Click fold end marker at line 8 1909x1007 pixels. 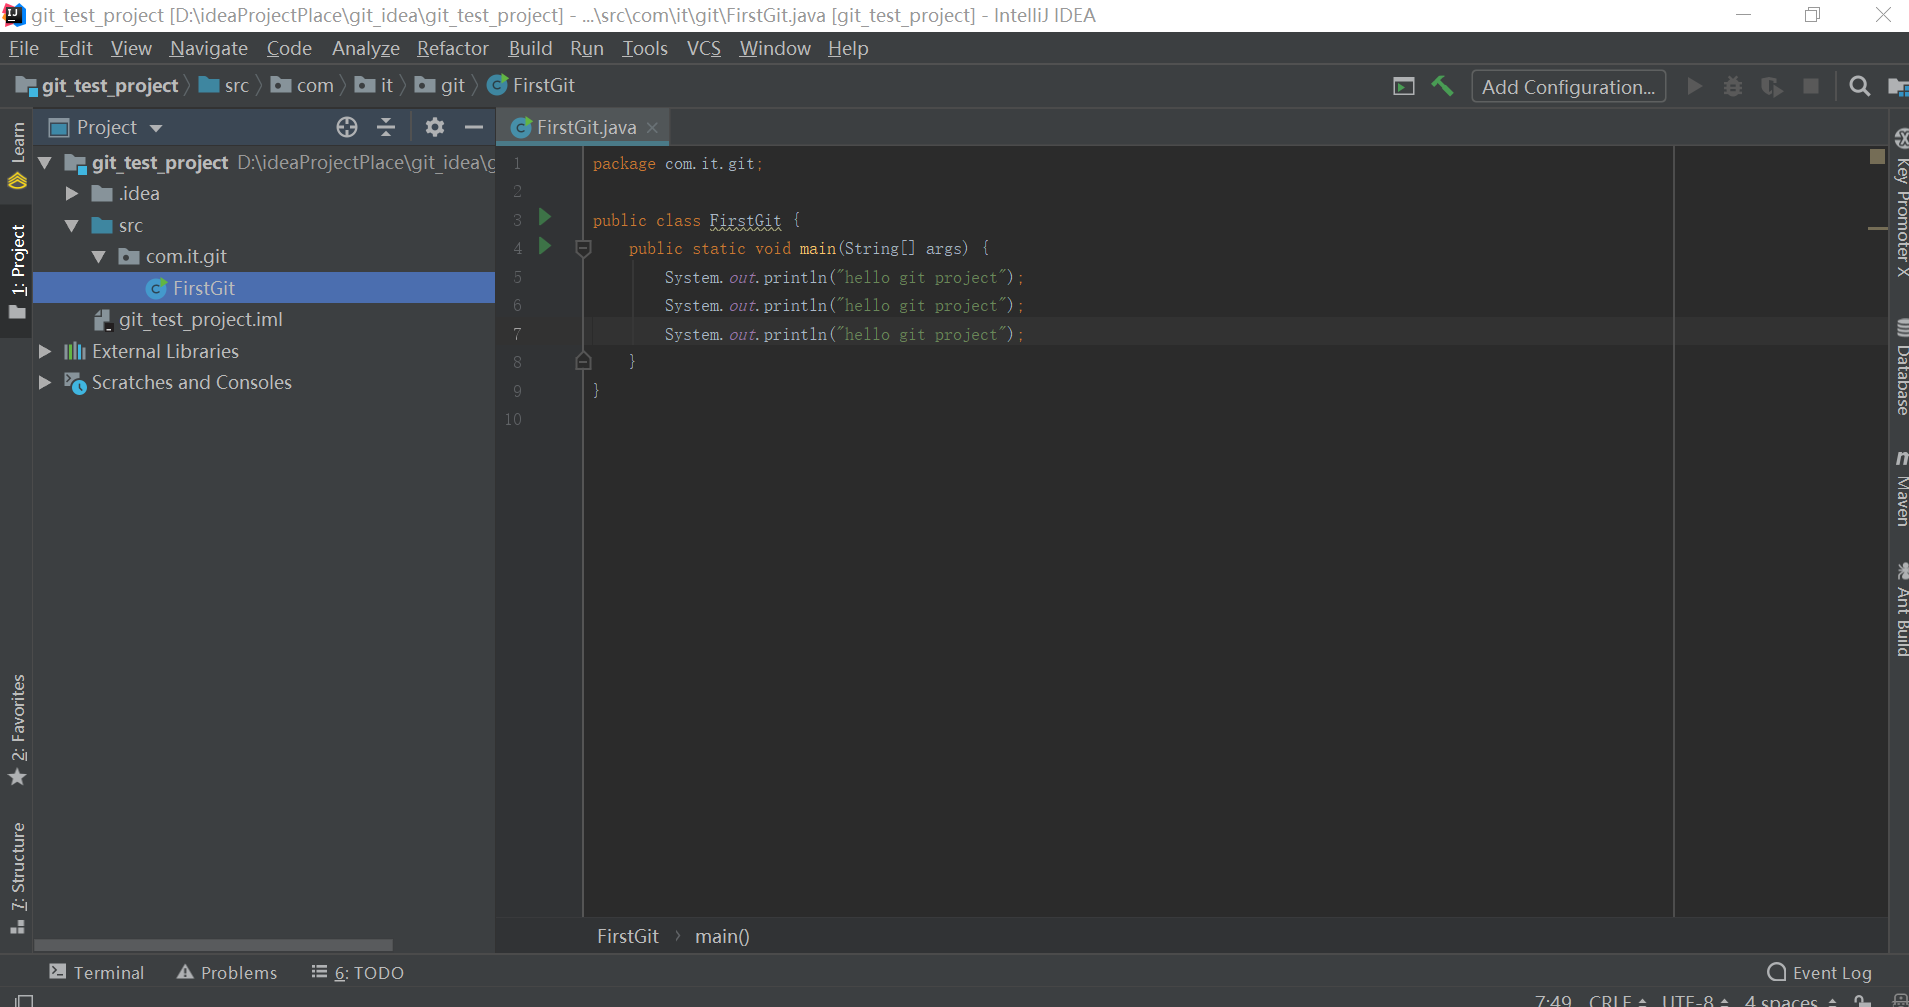(x=584, y=361)
